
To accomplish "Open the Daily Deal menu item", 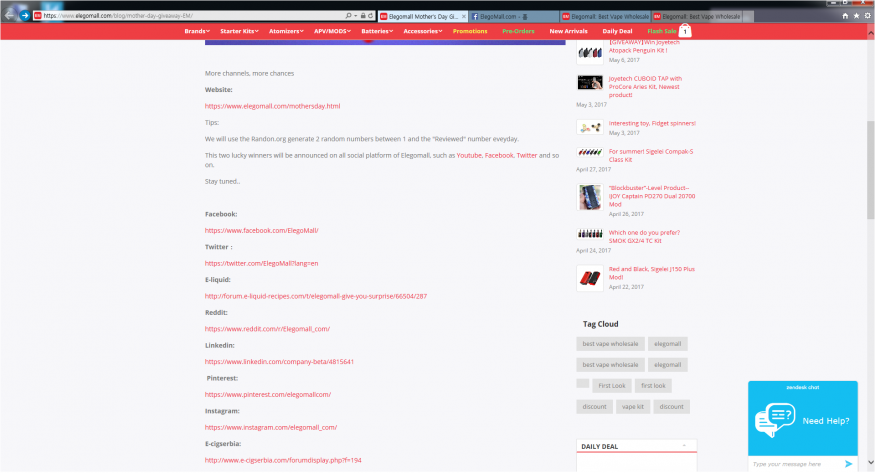I will [x=617, y=31].
